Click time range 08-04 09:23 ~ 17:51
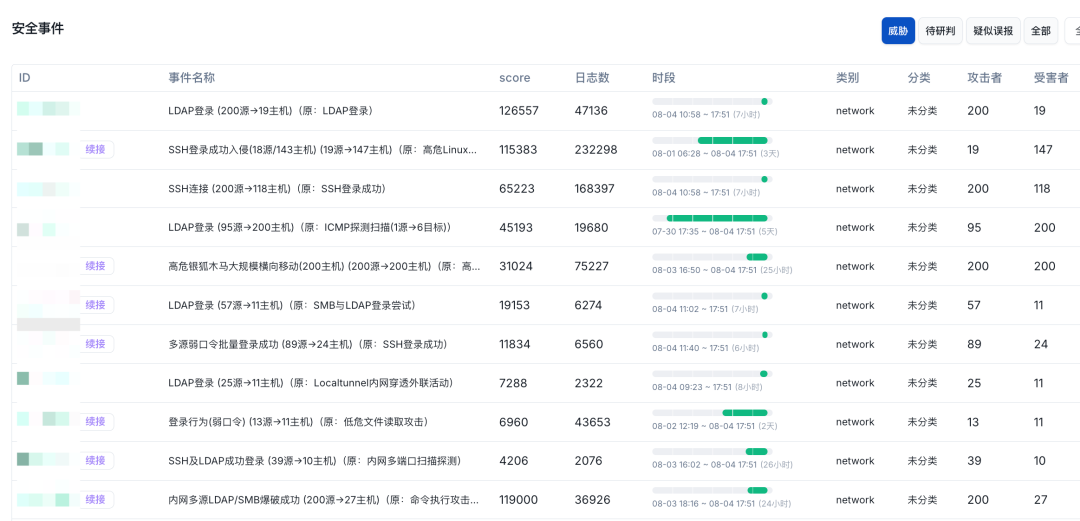Image resolution: width=1080 pixels, height=521 pixels. tap(707, 387)
